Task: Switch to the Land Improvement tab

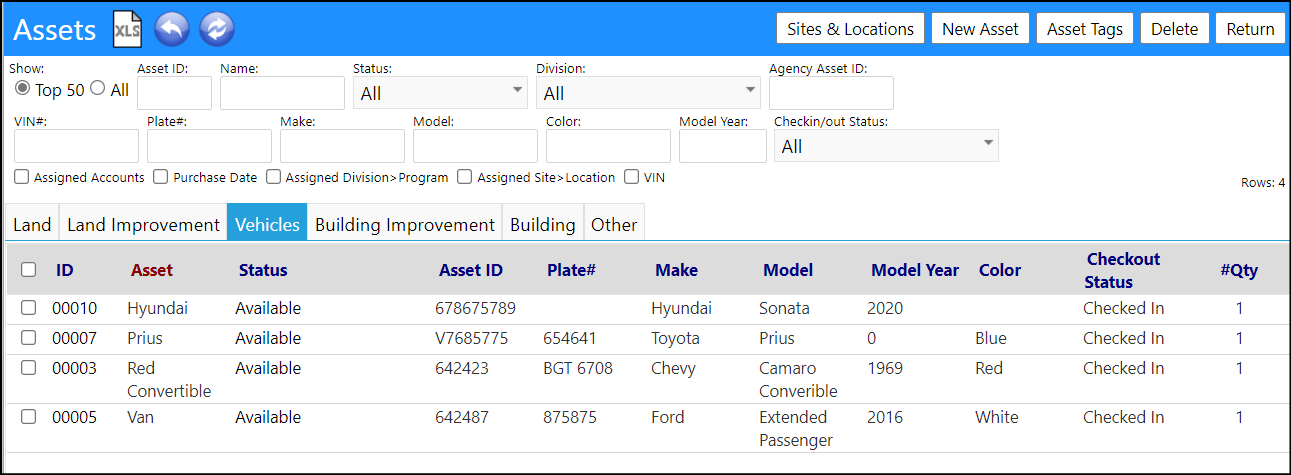Action: [143, 224]
